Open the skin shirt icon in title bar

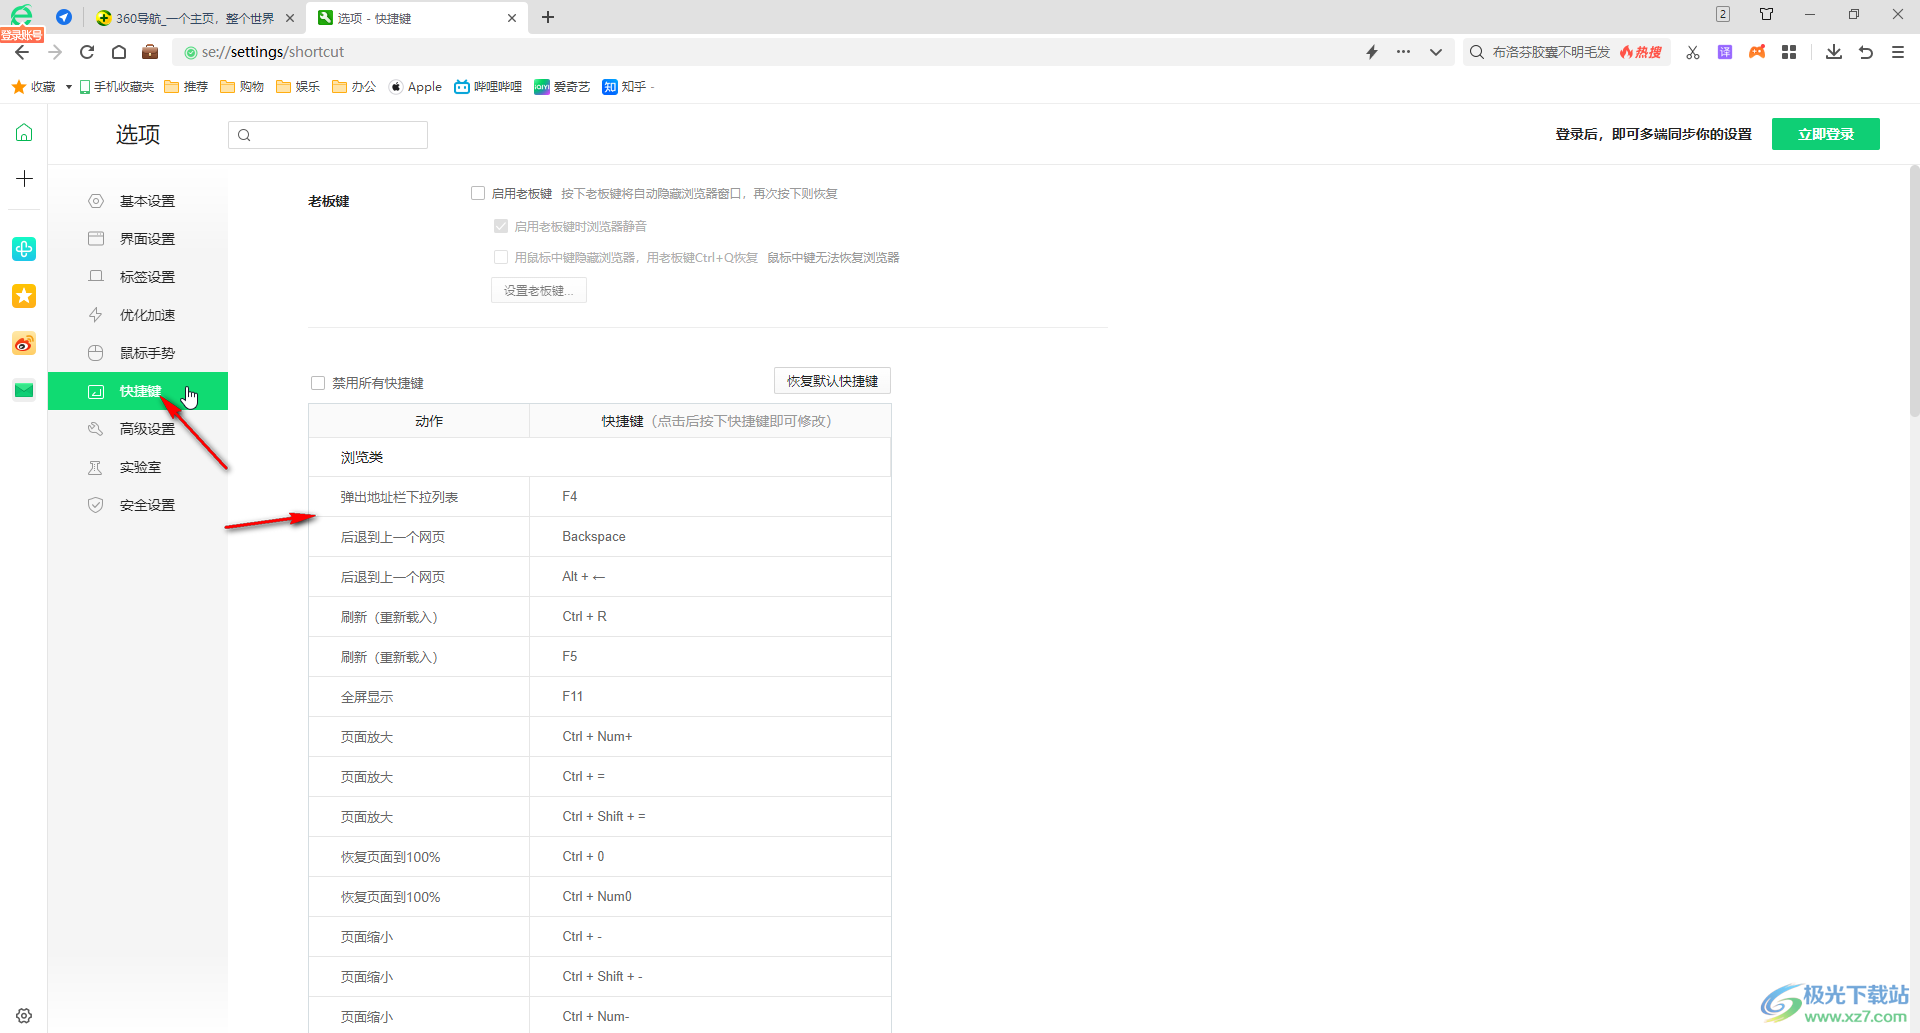[1767, 14]
